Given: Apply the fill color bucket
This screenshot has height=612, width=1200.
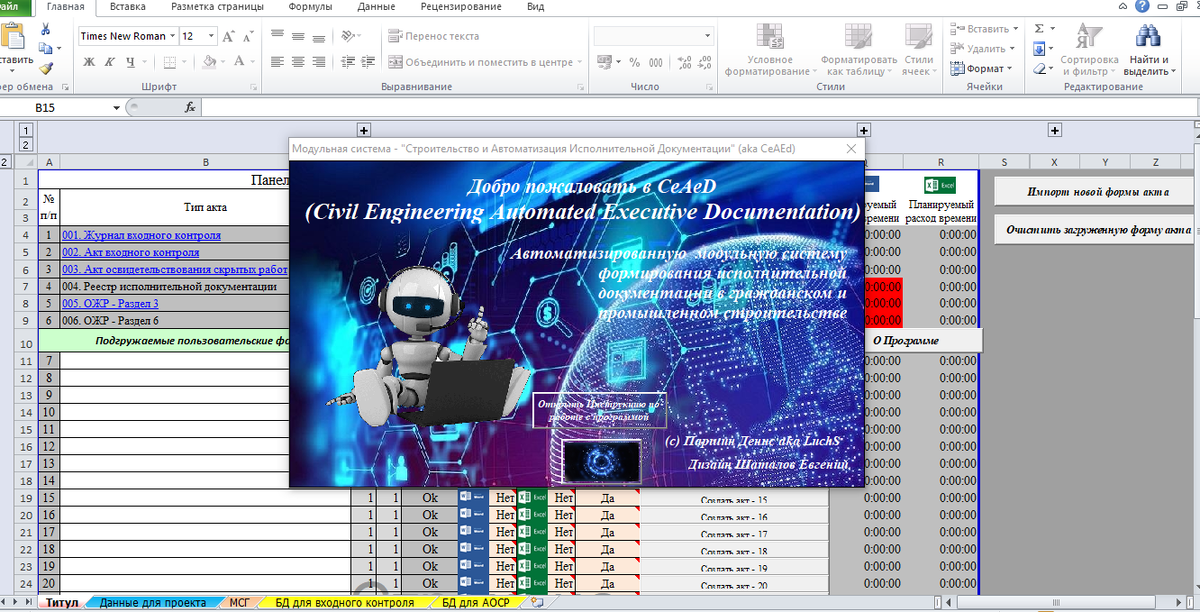Looking at the screenshot, I should coord(208,62).
